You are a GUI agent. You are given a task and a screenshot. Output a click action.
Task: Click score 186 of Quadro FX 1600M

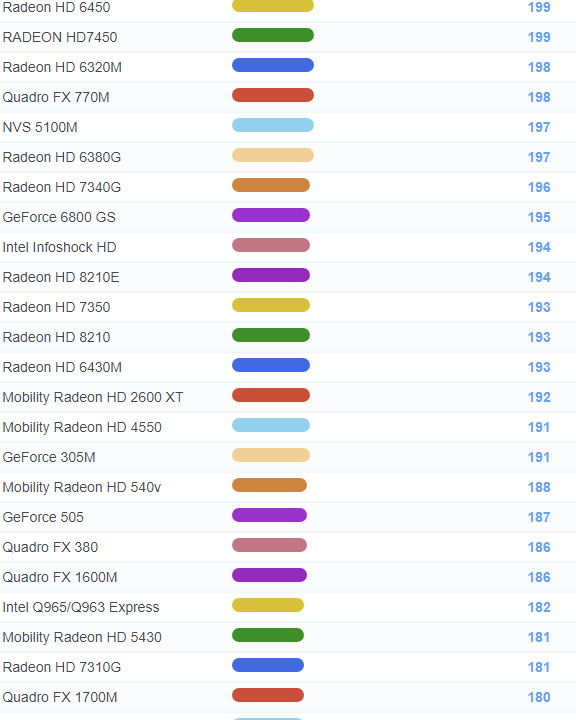point(539,577)
